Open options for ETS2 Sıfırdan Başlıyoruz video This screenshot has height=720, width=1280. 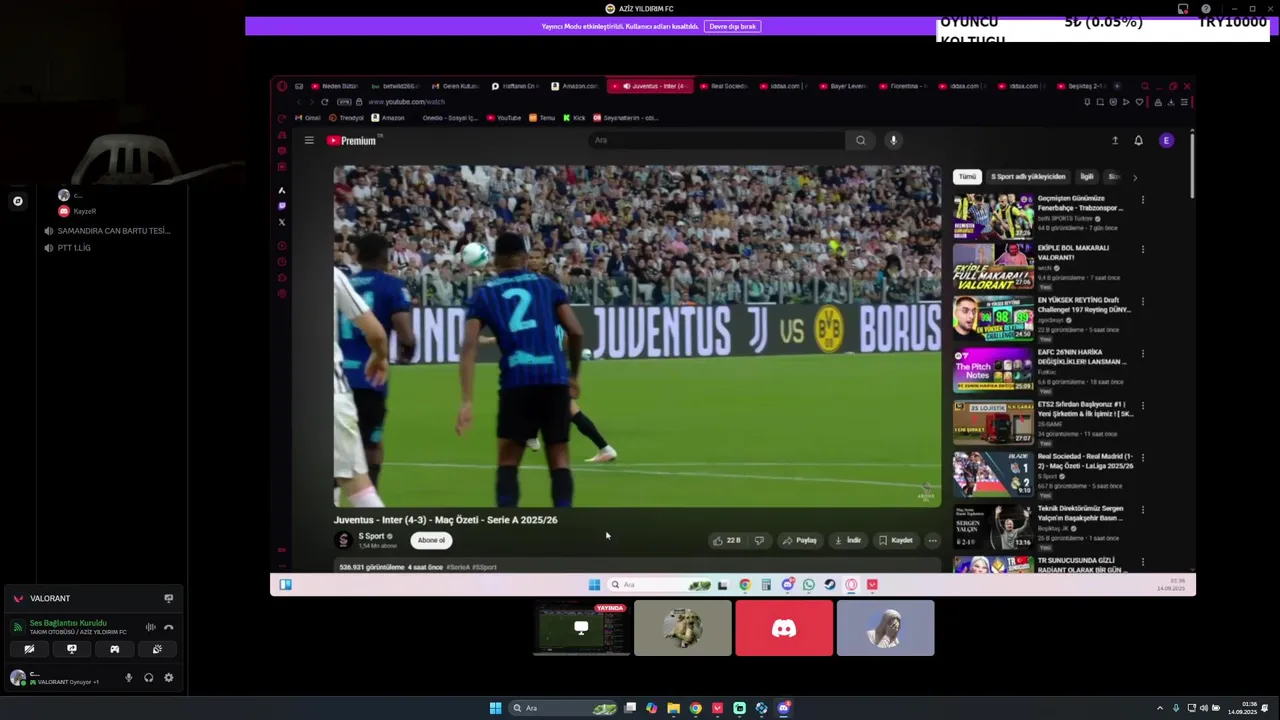pyautogui.click(x=1142, y=408)
